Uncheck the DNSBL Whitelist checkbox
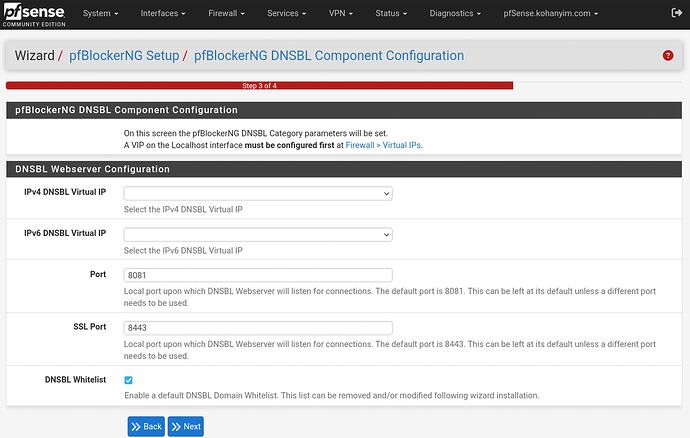 tap(128, 380)
